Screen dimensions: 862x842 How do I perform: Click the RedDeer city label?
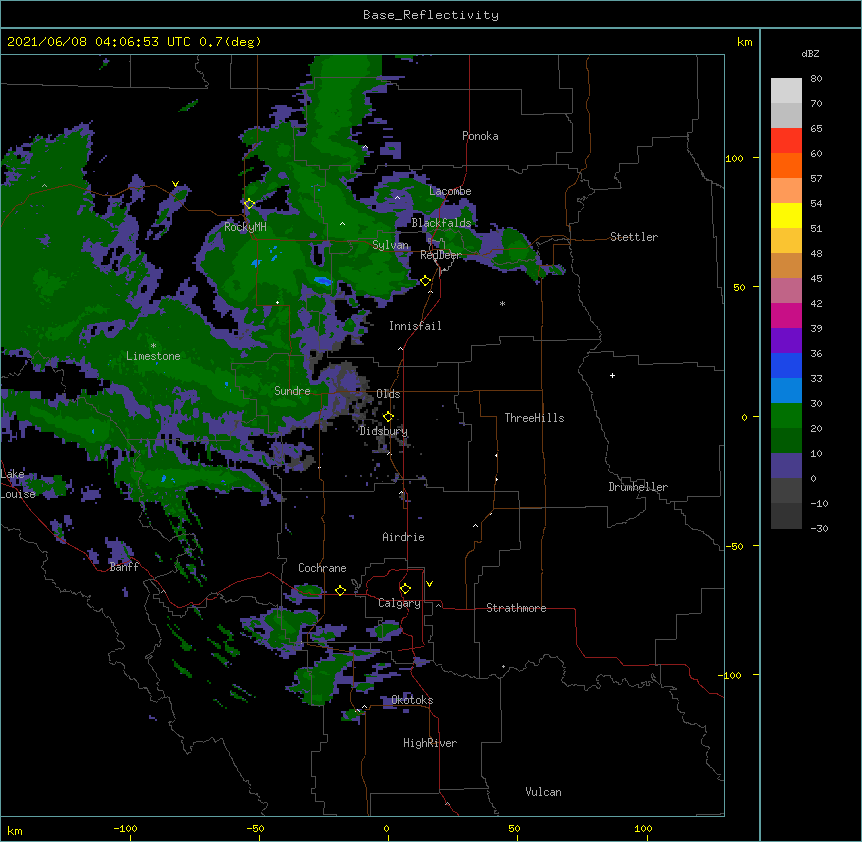440,255
